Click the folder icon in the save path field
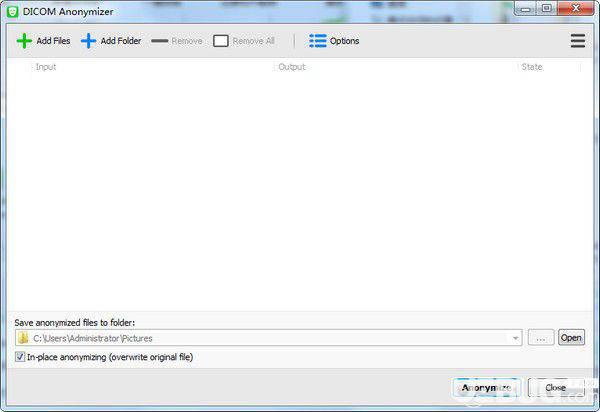The image size is (600, 412). [x=23, y=338]
